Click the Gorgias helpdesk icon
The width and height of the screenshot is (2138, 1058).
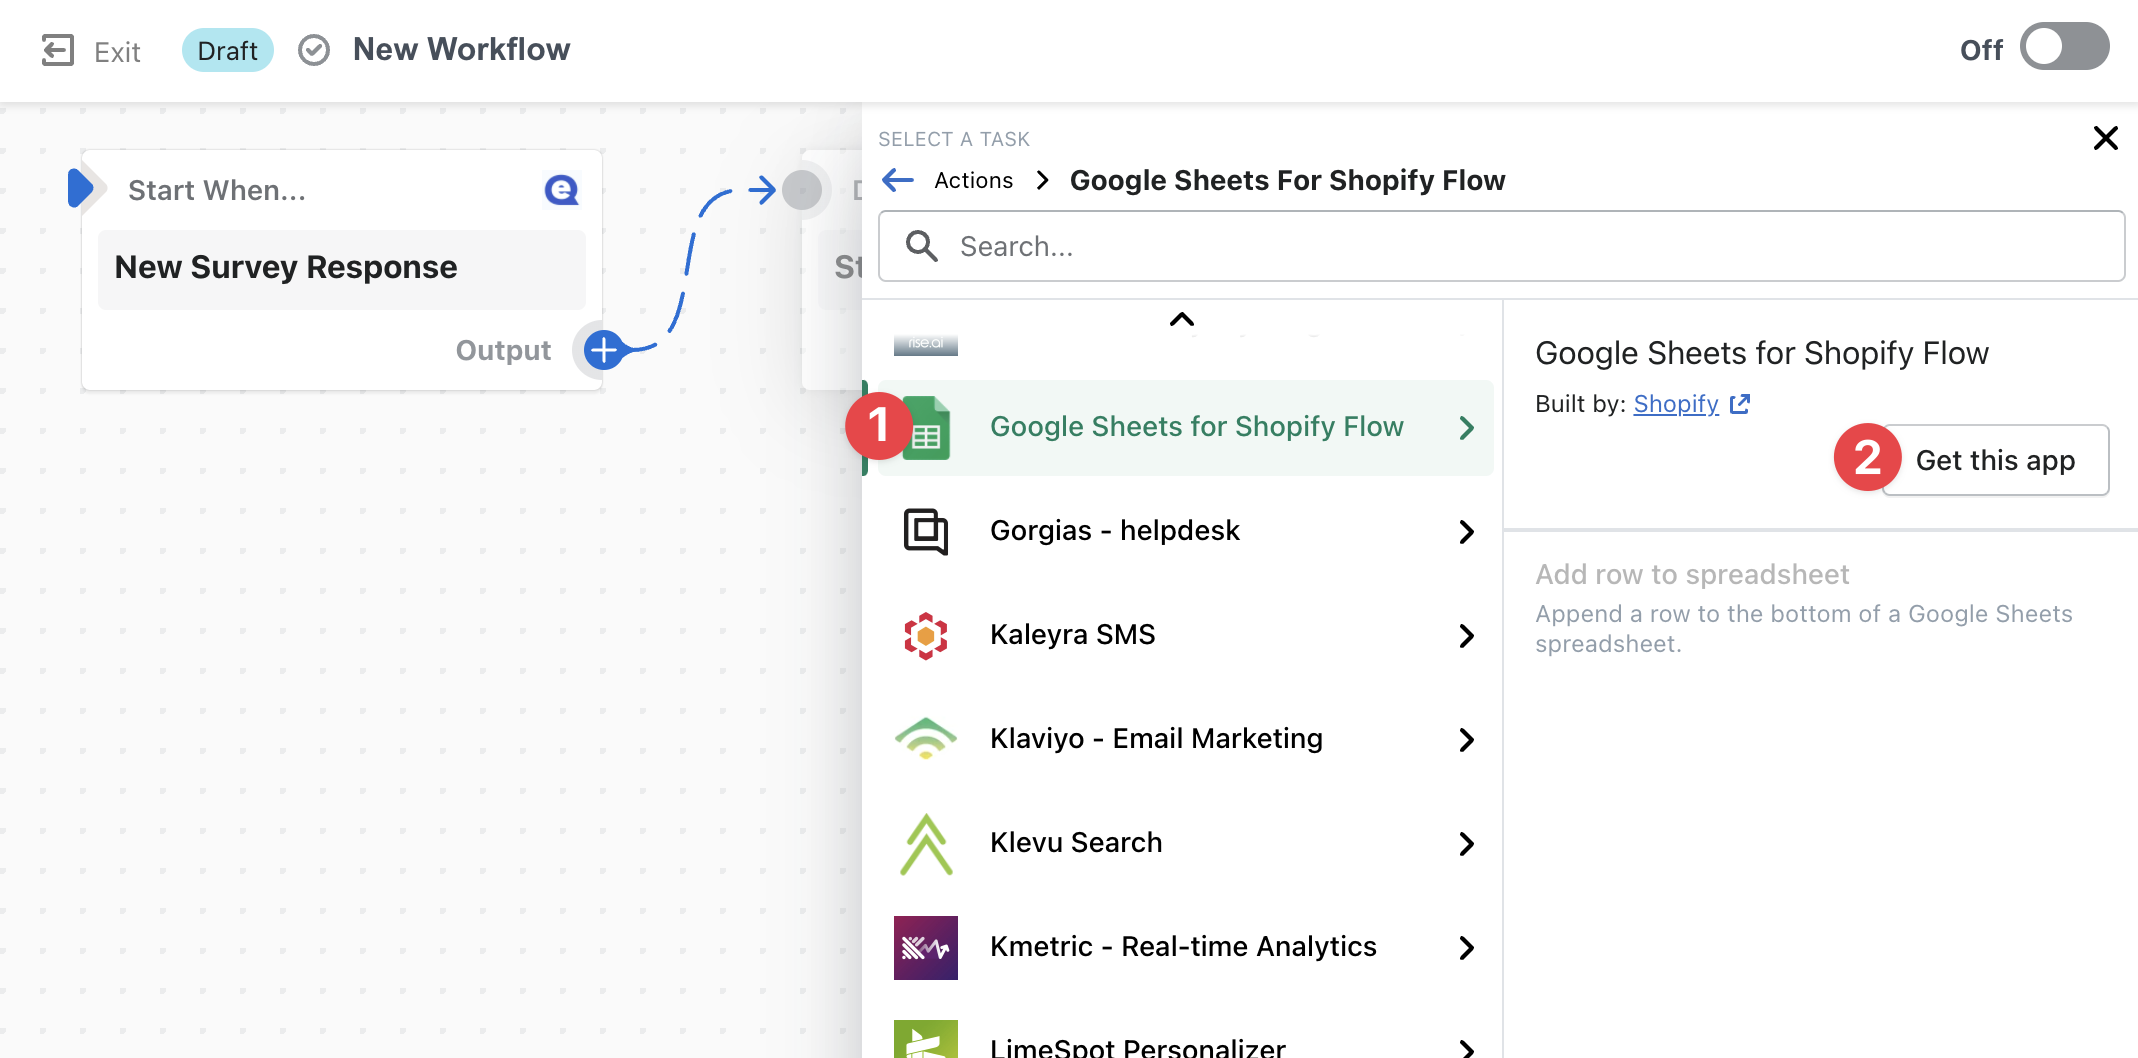pyautogui.click(x=926, y=531)
